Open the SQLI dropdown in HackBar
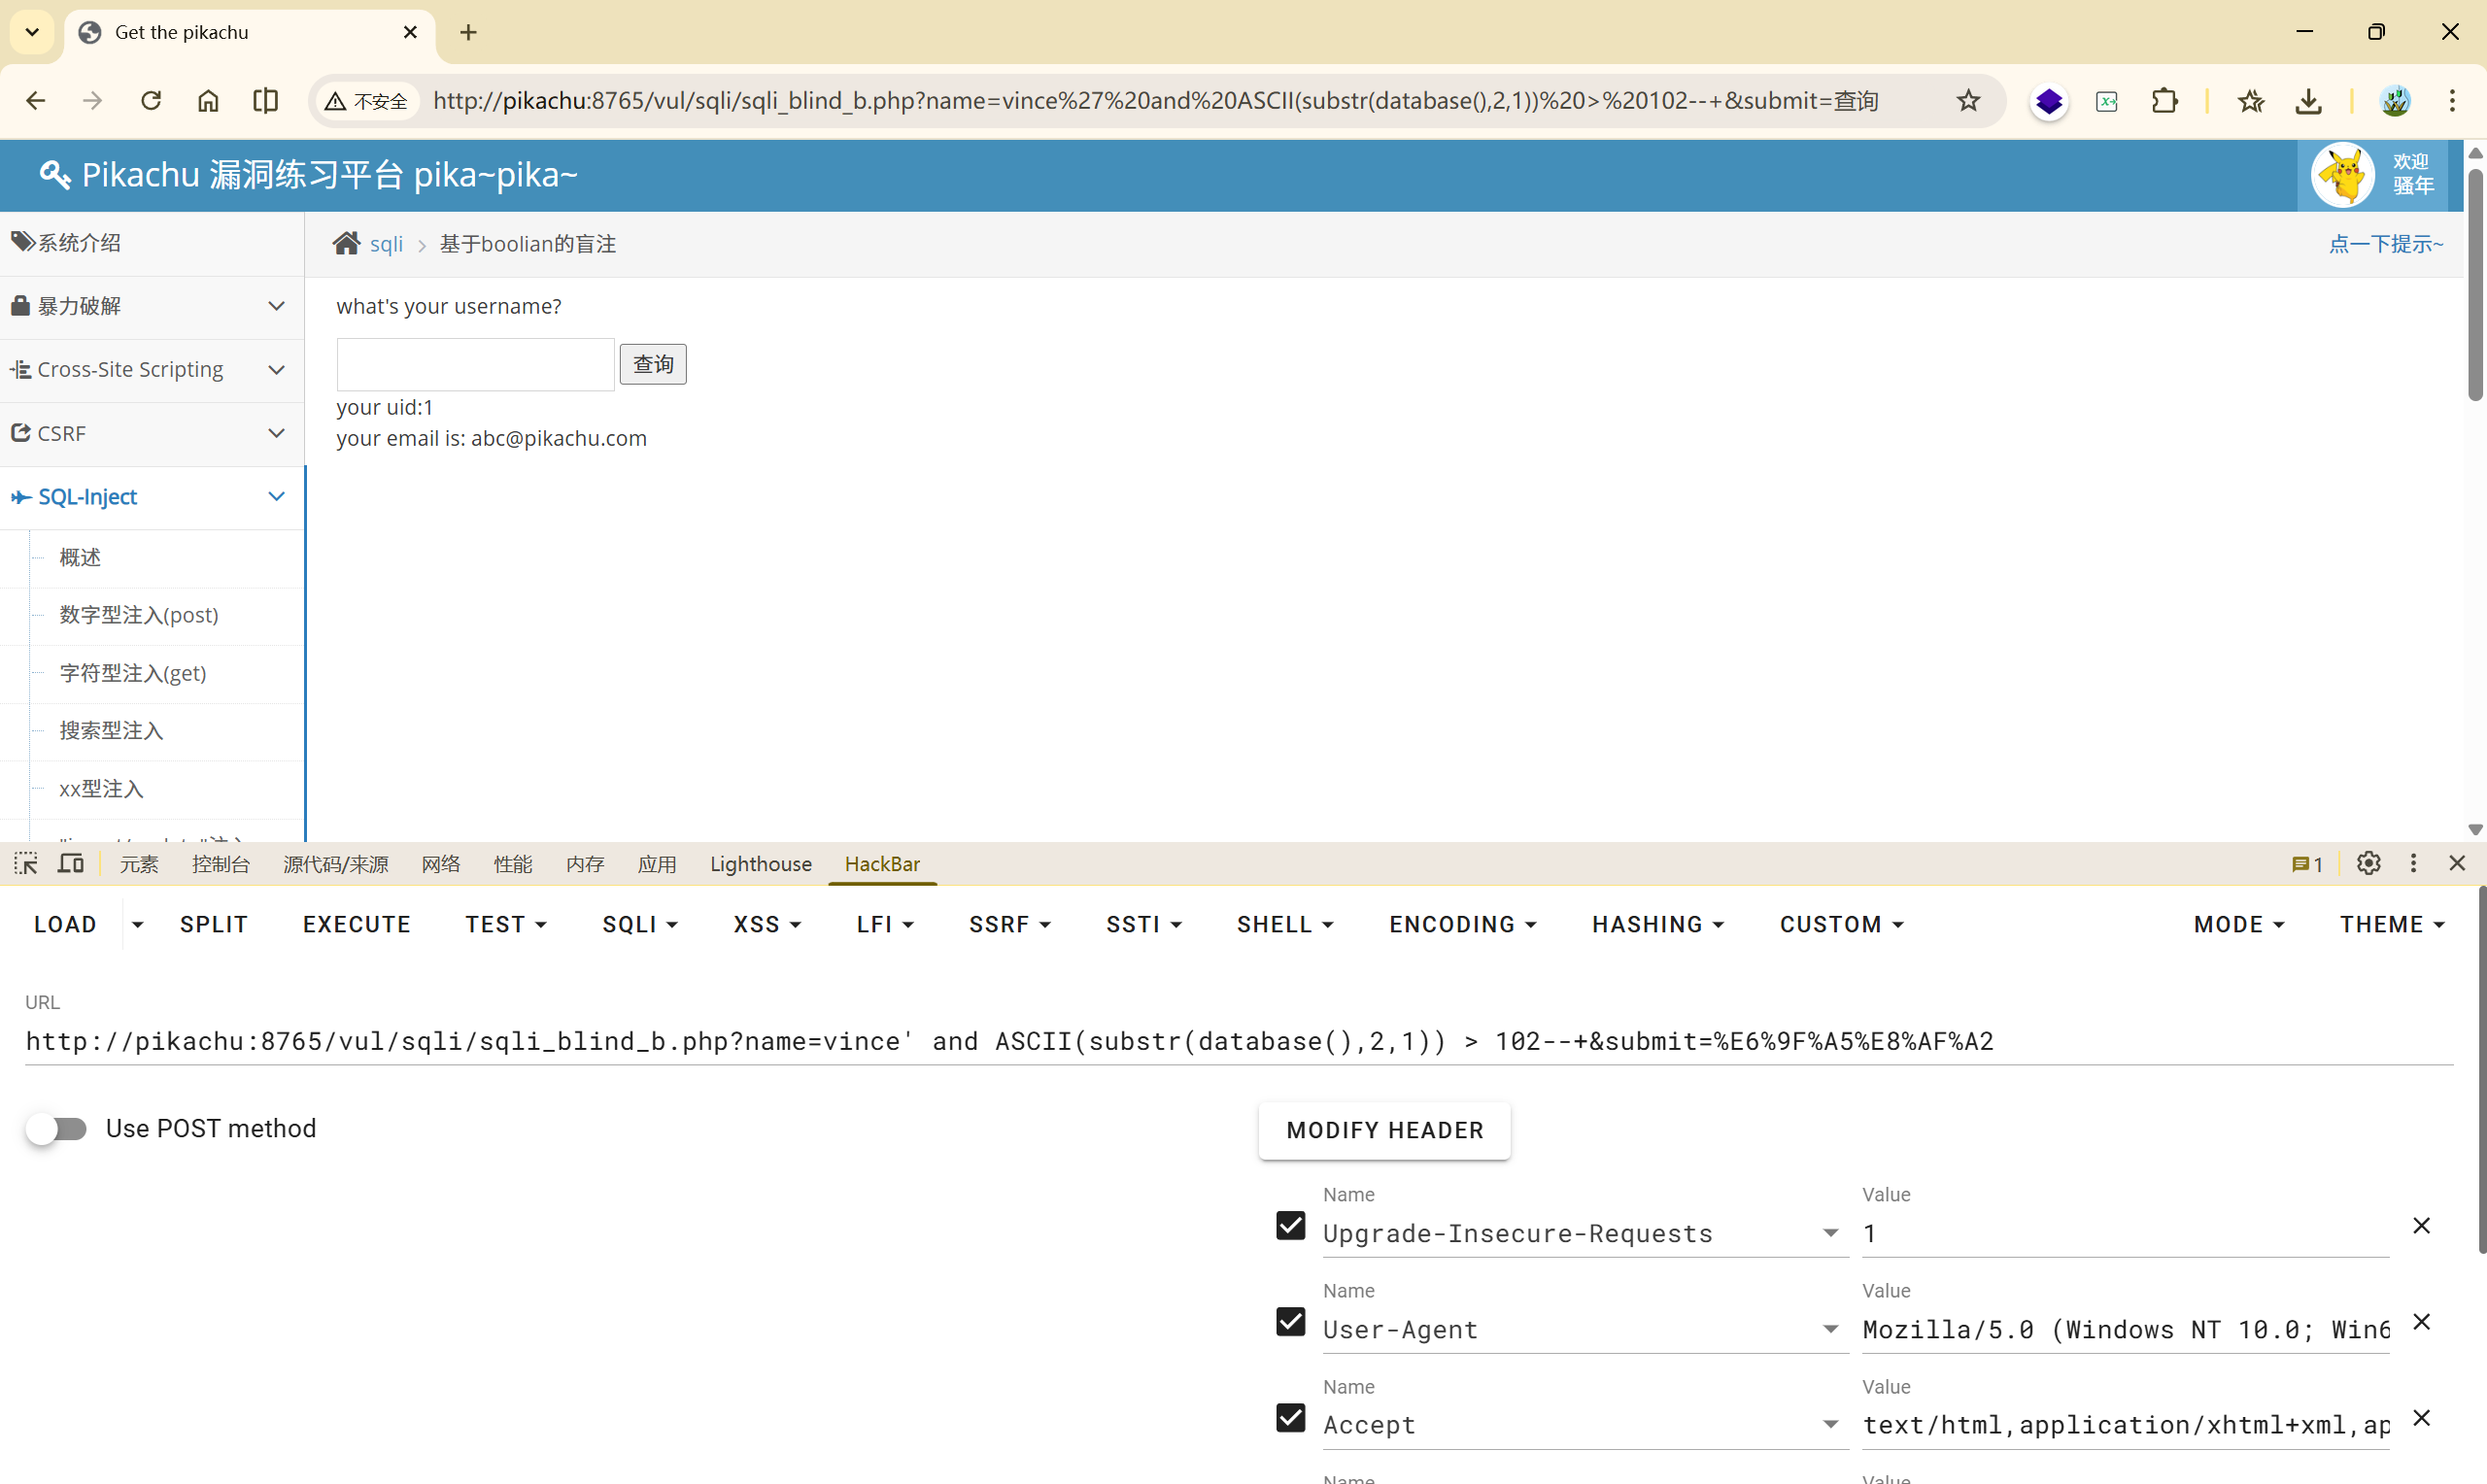 640,925
